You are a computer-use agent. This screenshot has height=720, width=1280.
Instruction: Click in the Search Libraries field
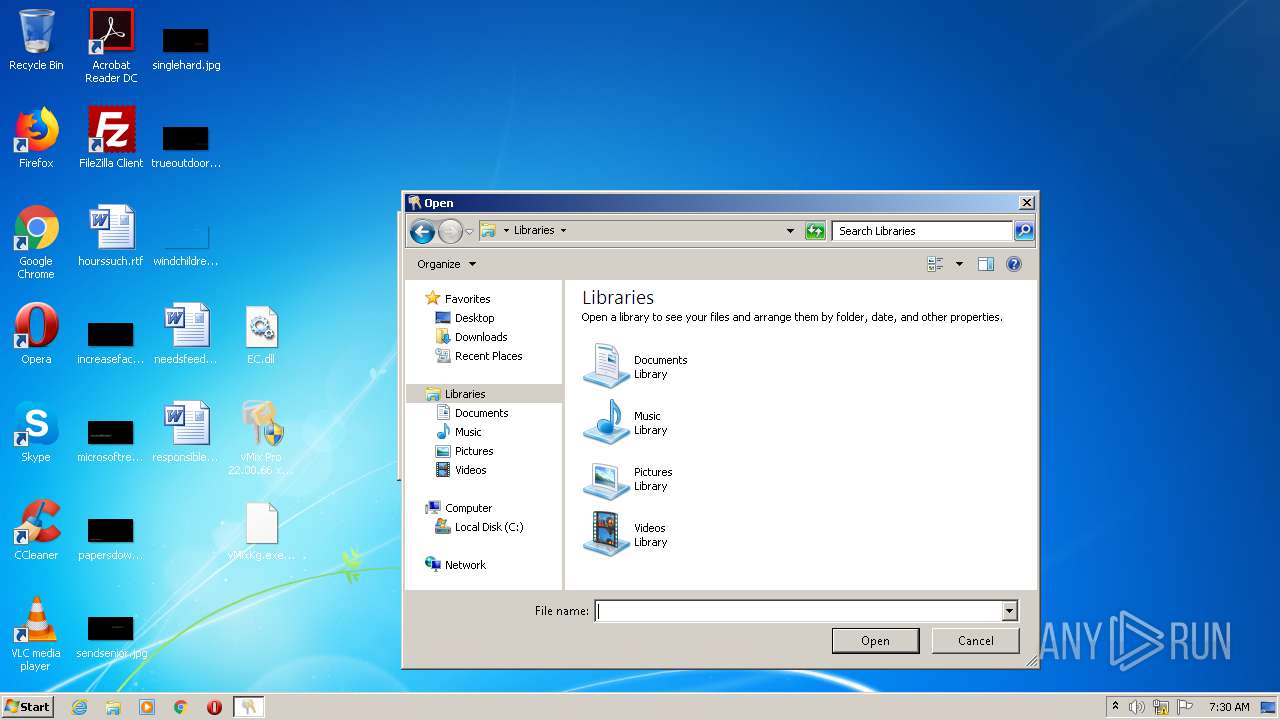(921, 231)
